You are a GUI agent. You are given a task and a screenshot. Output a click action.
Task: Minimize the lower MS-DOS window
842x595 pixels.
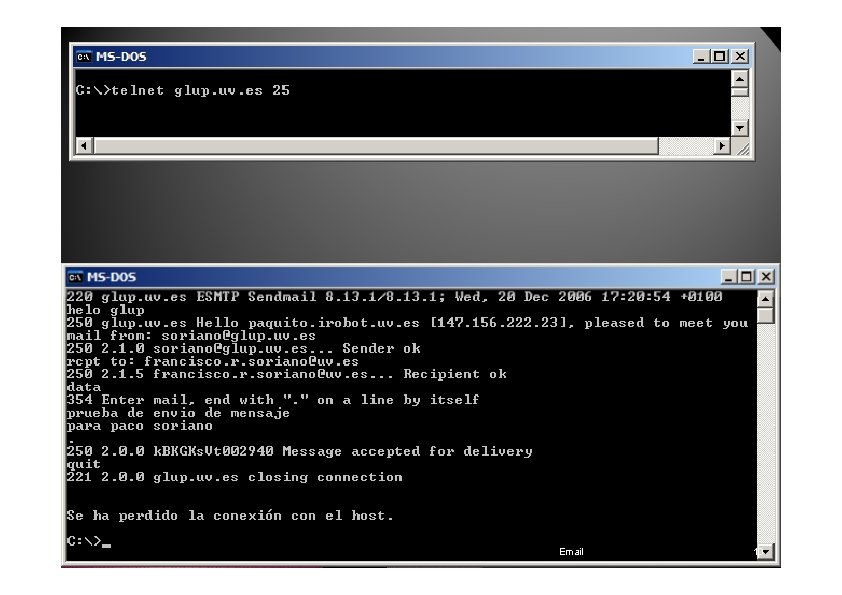tap(728, 277)
